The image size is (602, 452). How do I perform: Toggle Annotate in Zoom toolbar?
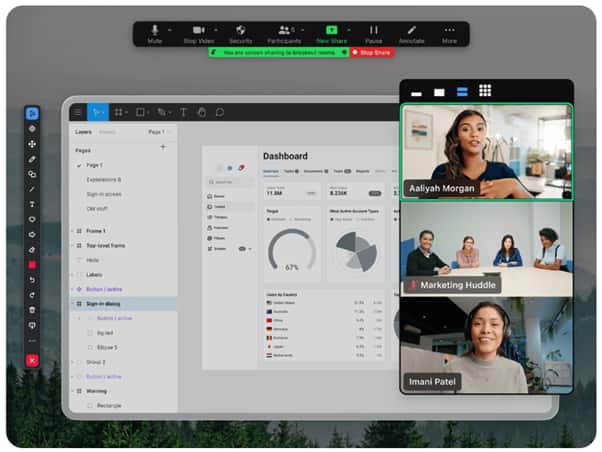[x=411, y=34]
